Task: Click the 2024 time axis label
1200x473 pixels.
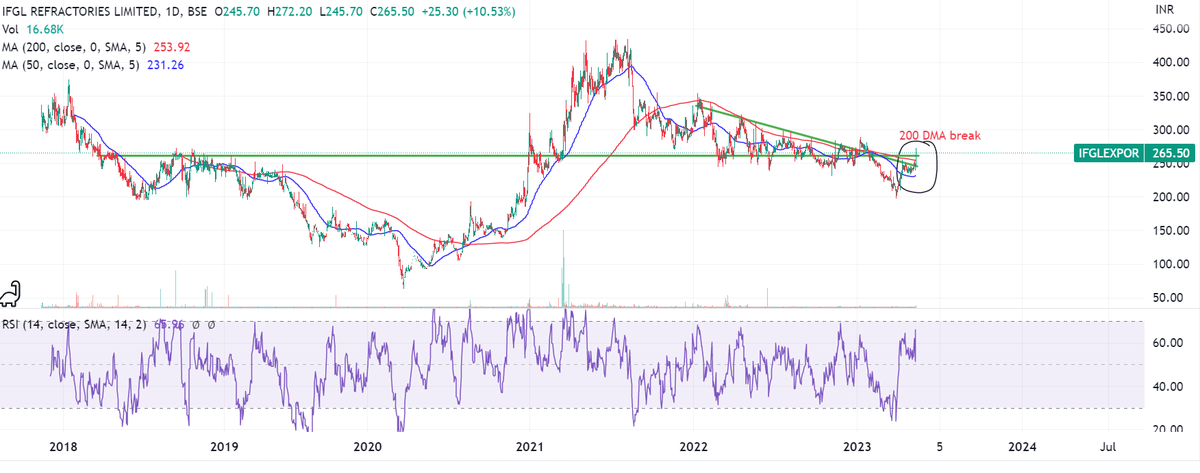Action: point(1021,447)
